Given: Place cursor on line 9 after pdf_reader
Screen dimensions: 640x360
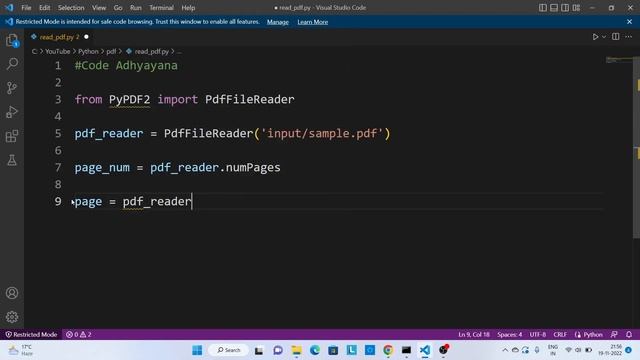Looking at the screenshot, I should (x=191, y=202).
